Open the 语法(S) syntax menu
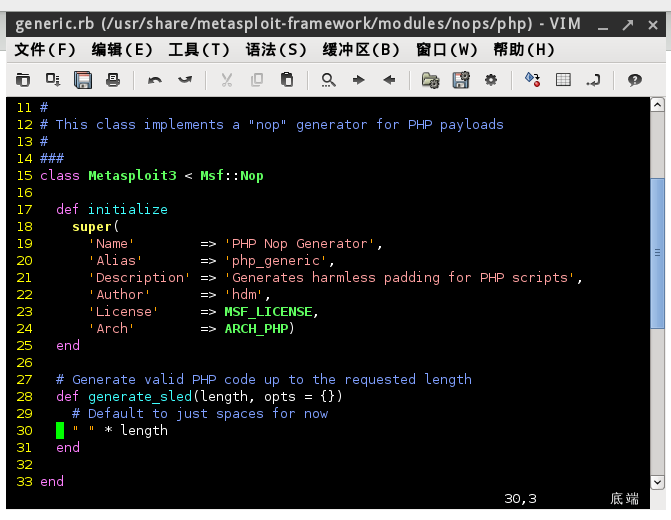Viewport: 671px width, 520px height. coord(276,50)
